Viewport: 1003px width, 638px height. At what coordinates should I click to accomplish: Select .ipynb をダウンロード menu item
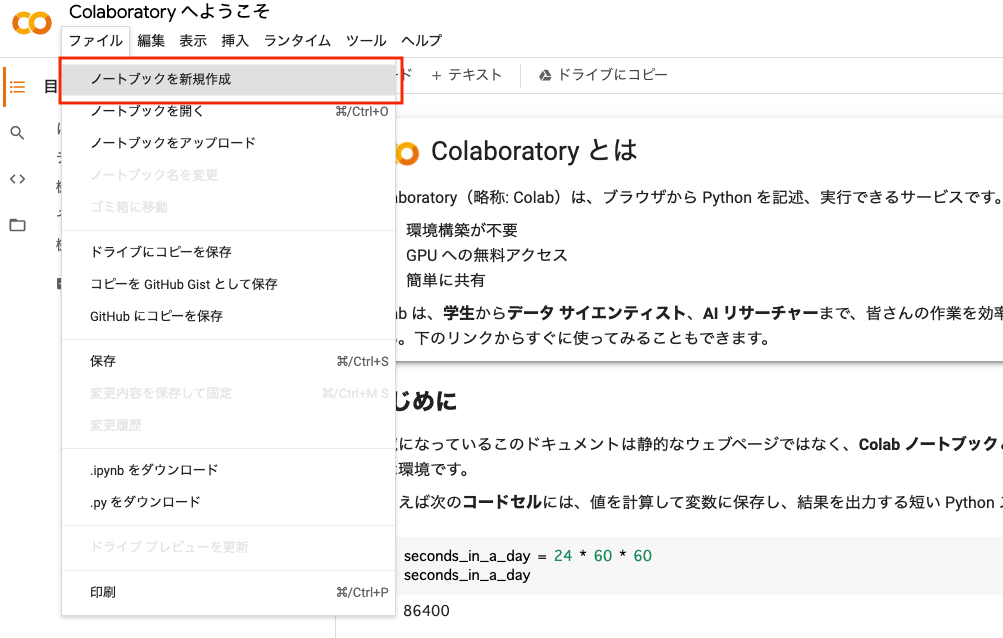click(228, 470)
